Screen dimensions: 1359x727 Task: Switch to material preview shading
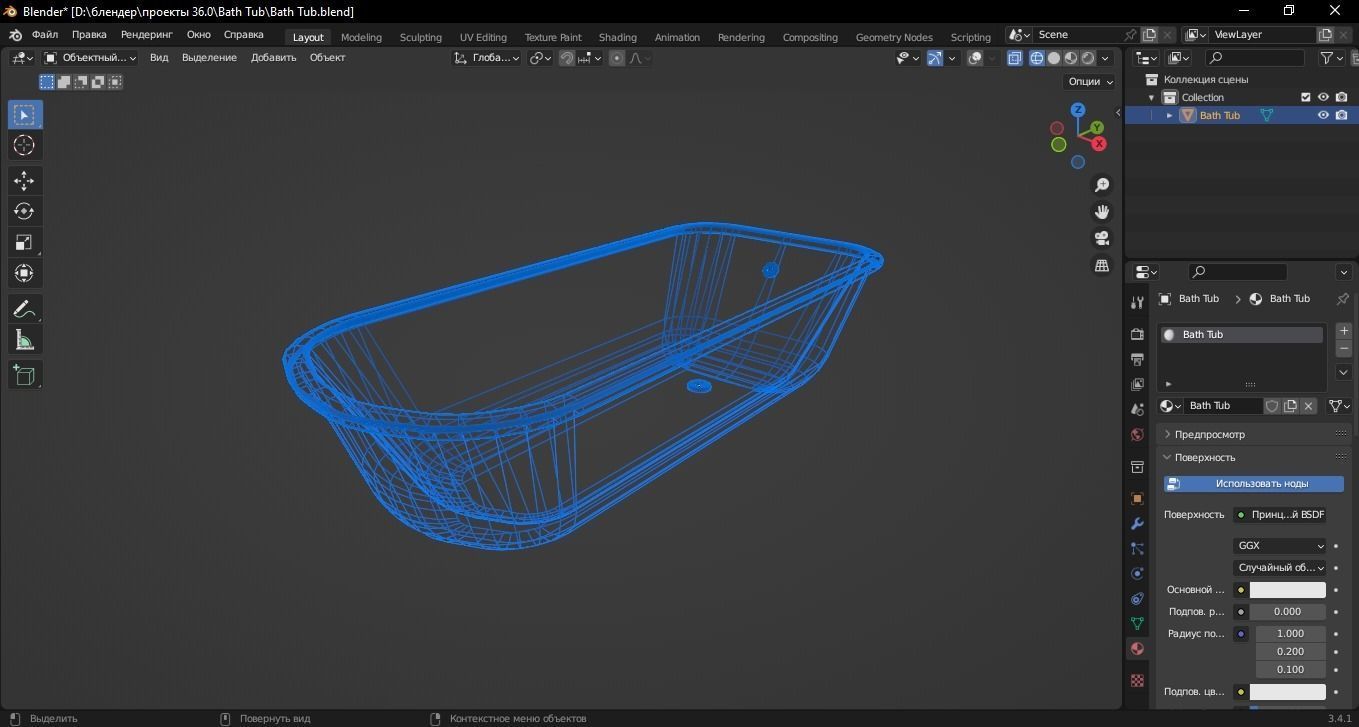pyautogui.click(x=1071, y=58)
